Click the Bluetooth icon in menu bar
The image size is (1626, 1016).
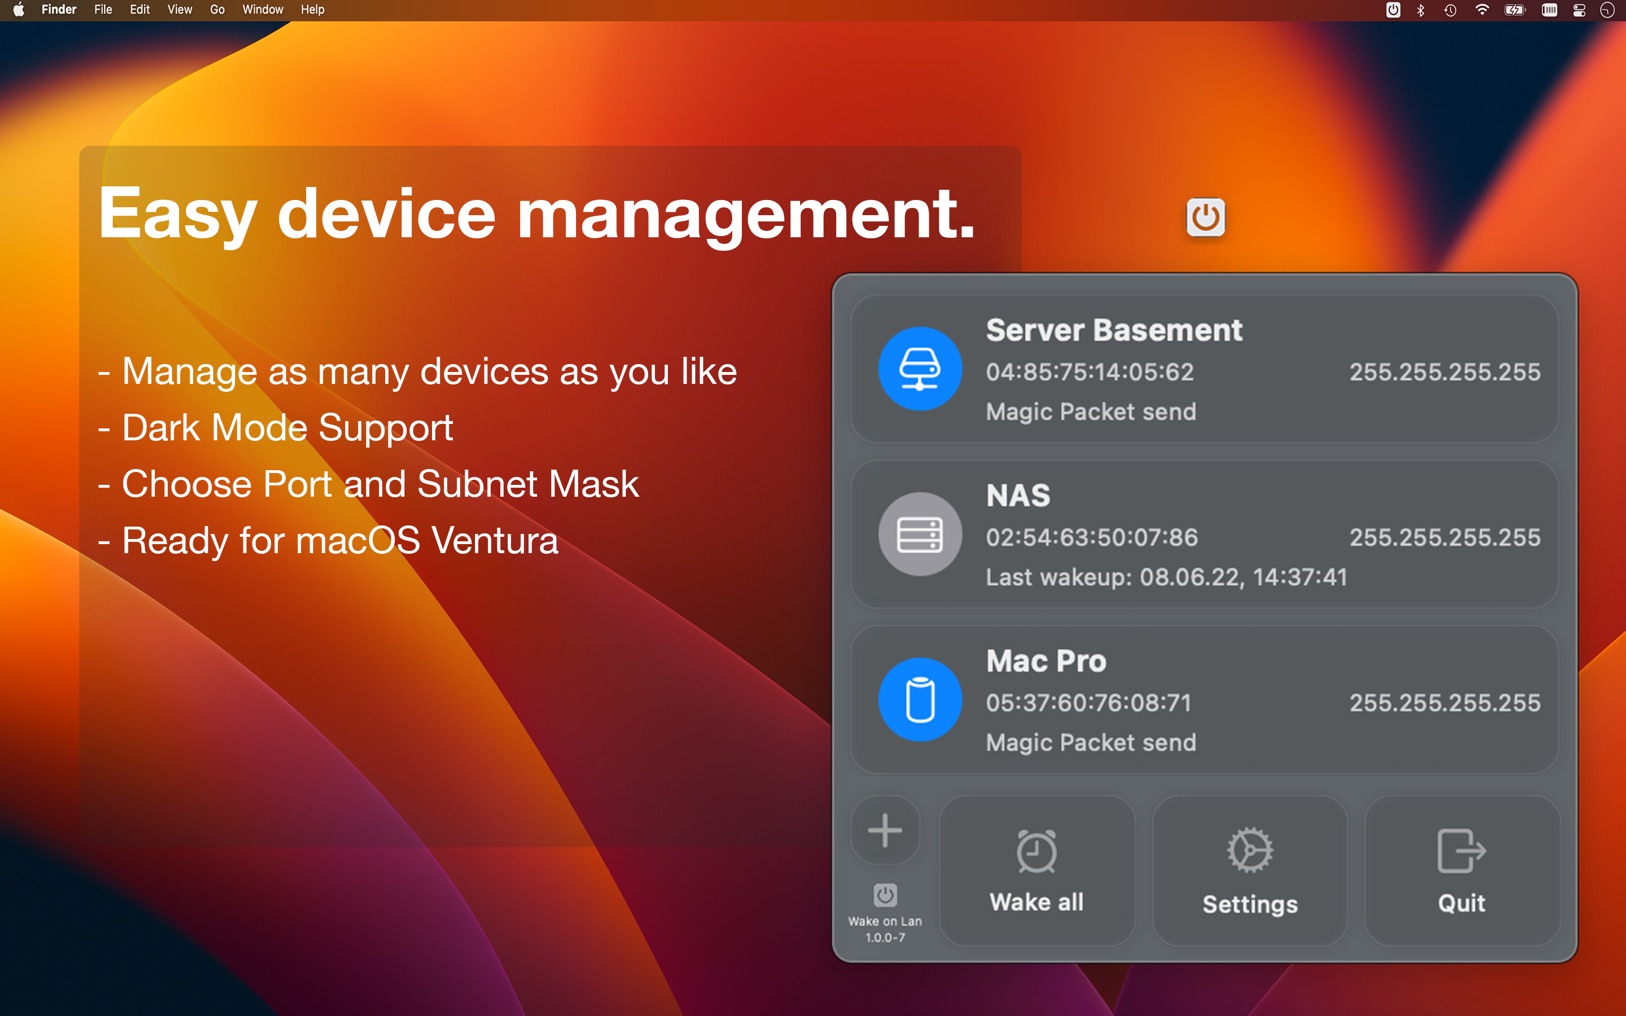[1421, 10]
